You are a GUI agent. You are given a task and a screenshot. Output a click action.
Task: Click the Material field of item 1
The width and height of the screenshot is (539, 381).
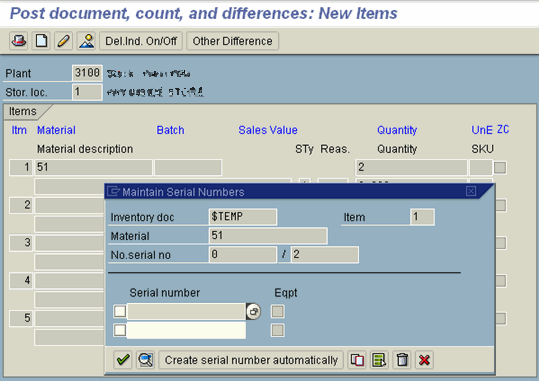tap(93, 167)
